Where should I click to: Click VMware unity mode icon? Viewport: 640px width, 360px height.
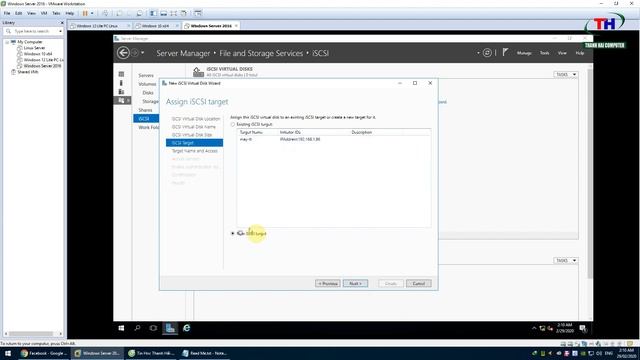tap(184, 13)
